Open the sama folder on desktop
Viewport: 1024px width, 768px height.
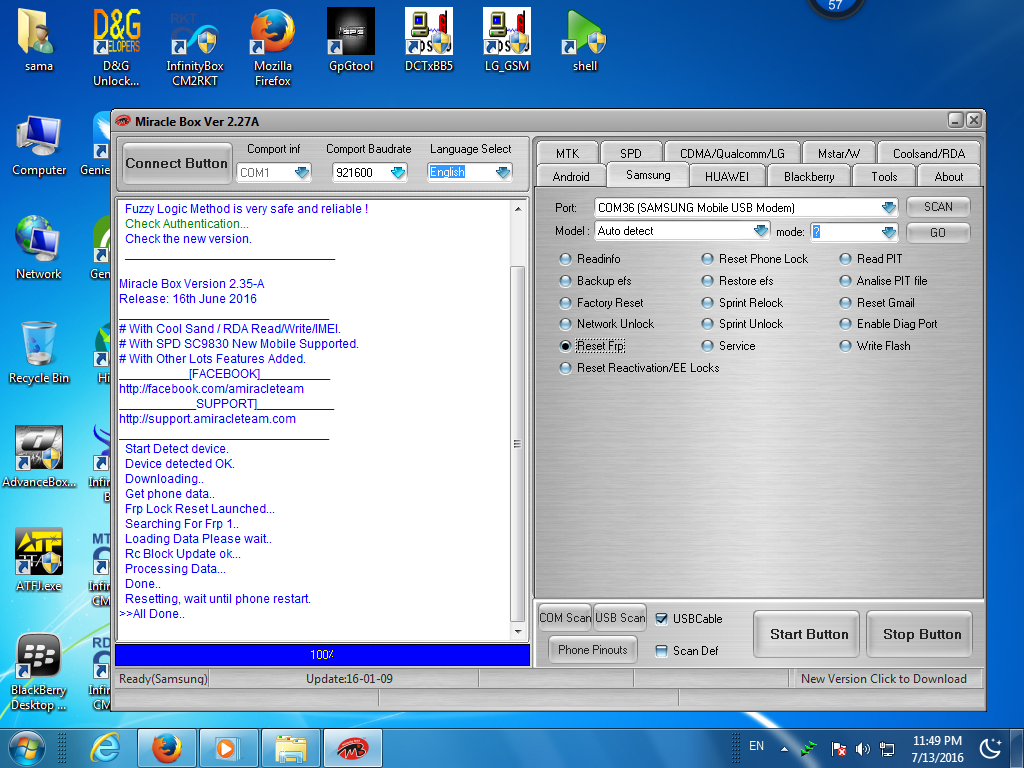39,39
